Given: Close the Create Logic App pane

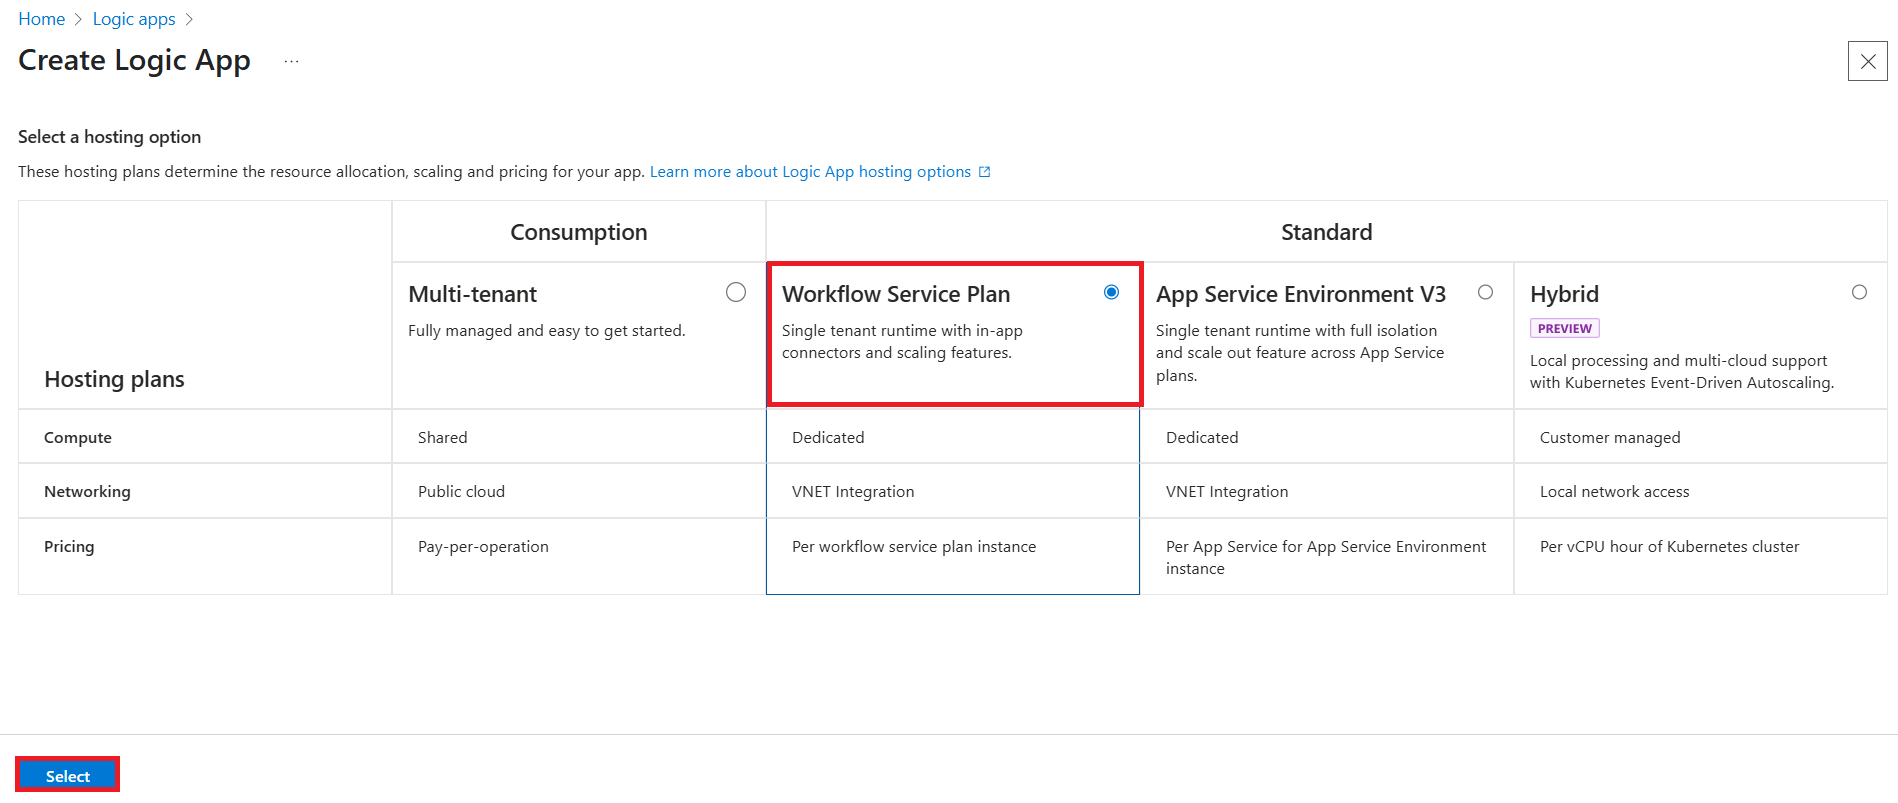Looking at the screenshot, I should click(1867, 61).
